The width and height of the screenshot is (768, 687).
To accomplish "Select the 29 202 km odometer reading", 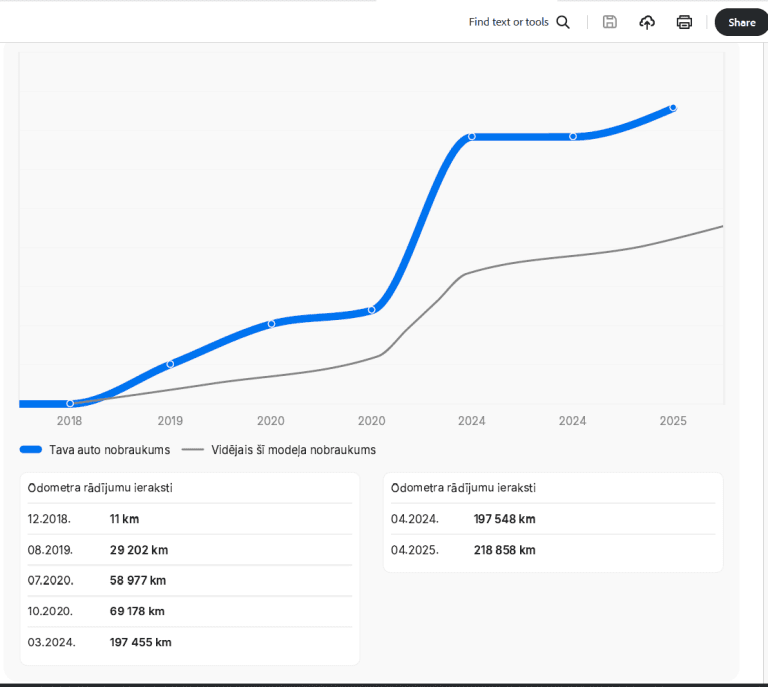I will [x=139, y=550].
